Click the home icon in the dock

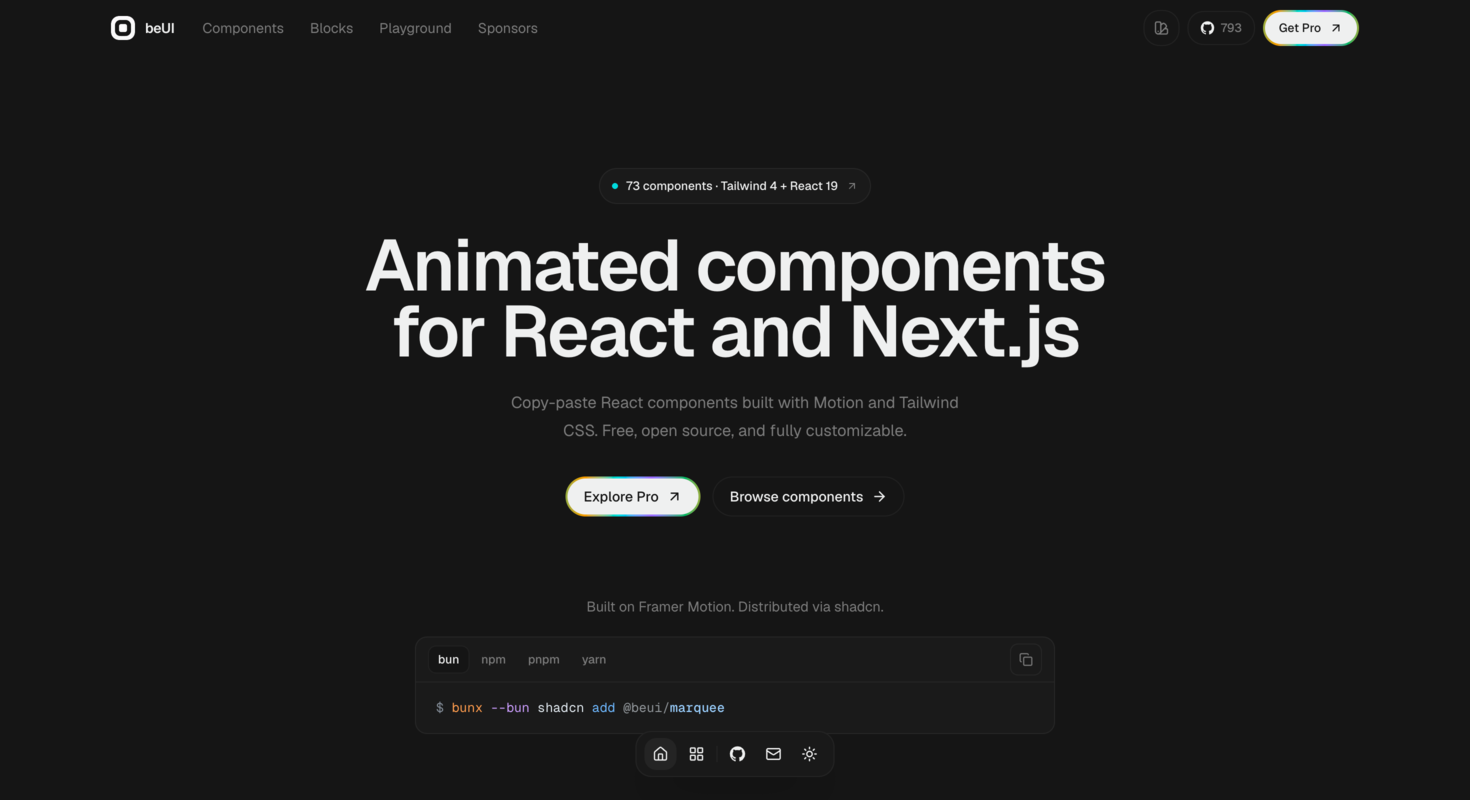click(660, 754)
